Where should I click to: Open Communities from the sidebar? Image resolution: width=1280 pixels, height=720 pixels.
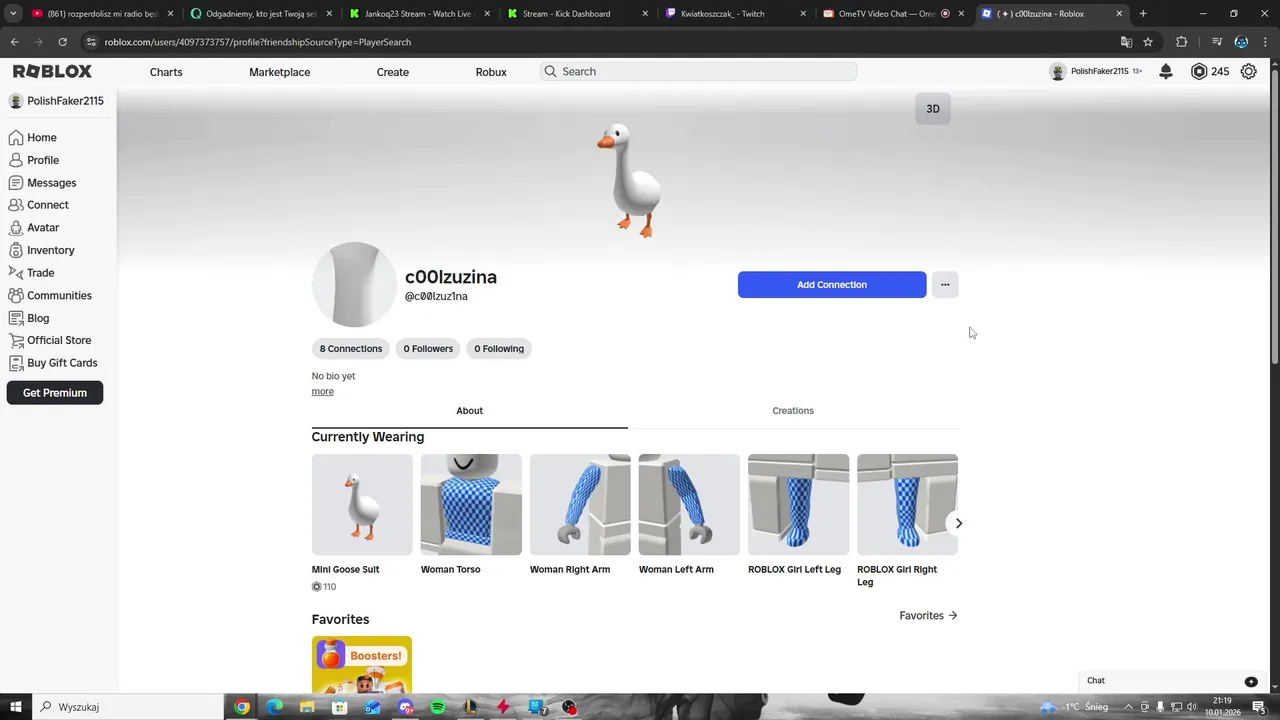tap(50, 296)
